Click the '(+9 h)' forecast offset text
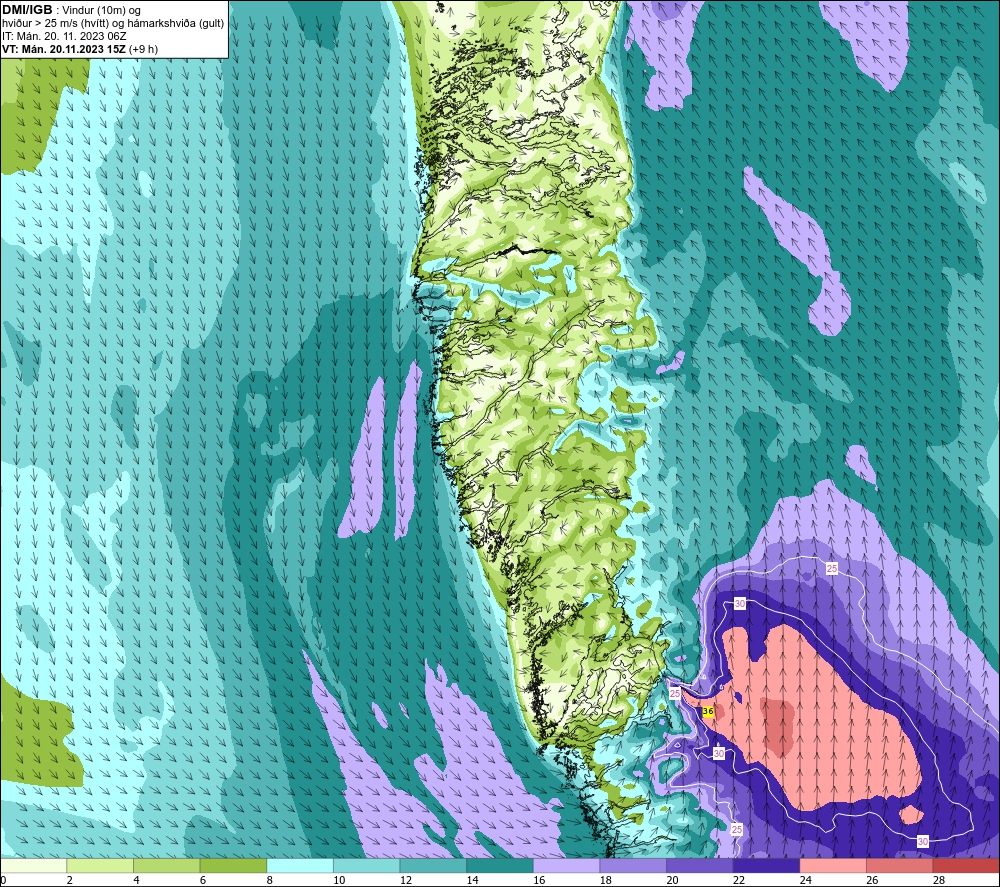This screenshot has height=887, width=1000. click(143, 49)
